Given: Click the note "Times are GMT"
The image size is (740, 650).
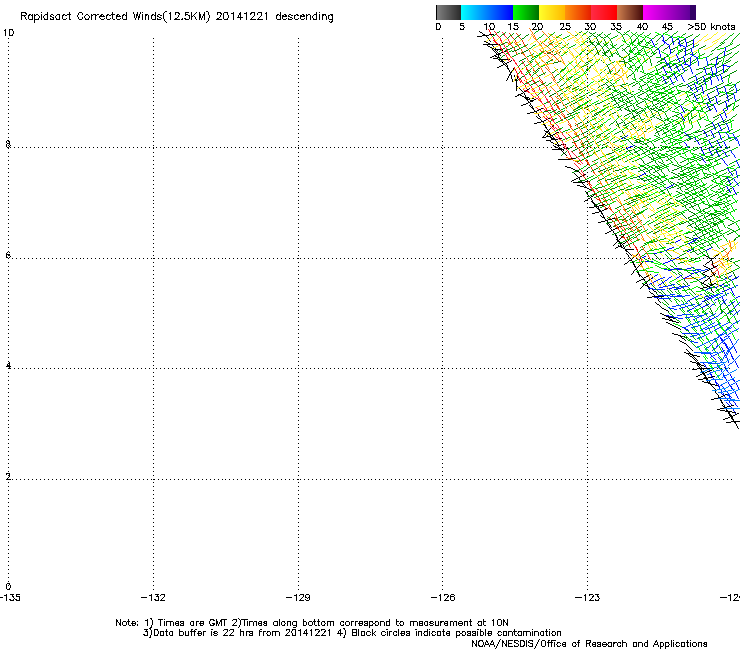Looking at the screenshot, I should coord(193,623).
